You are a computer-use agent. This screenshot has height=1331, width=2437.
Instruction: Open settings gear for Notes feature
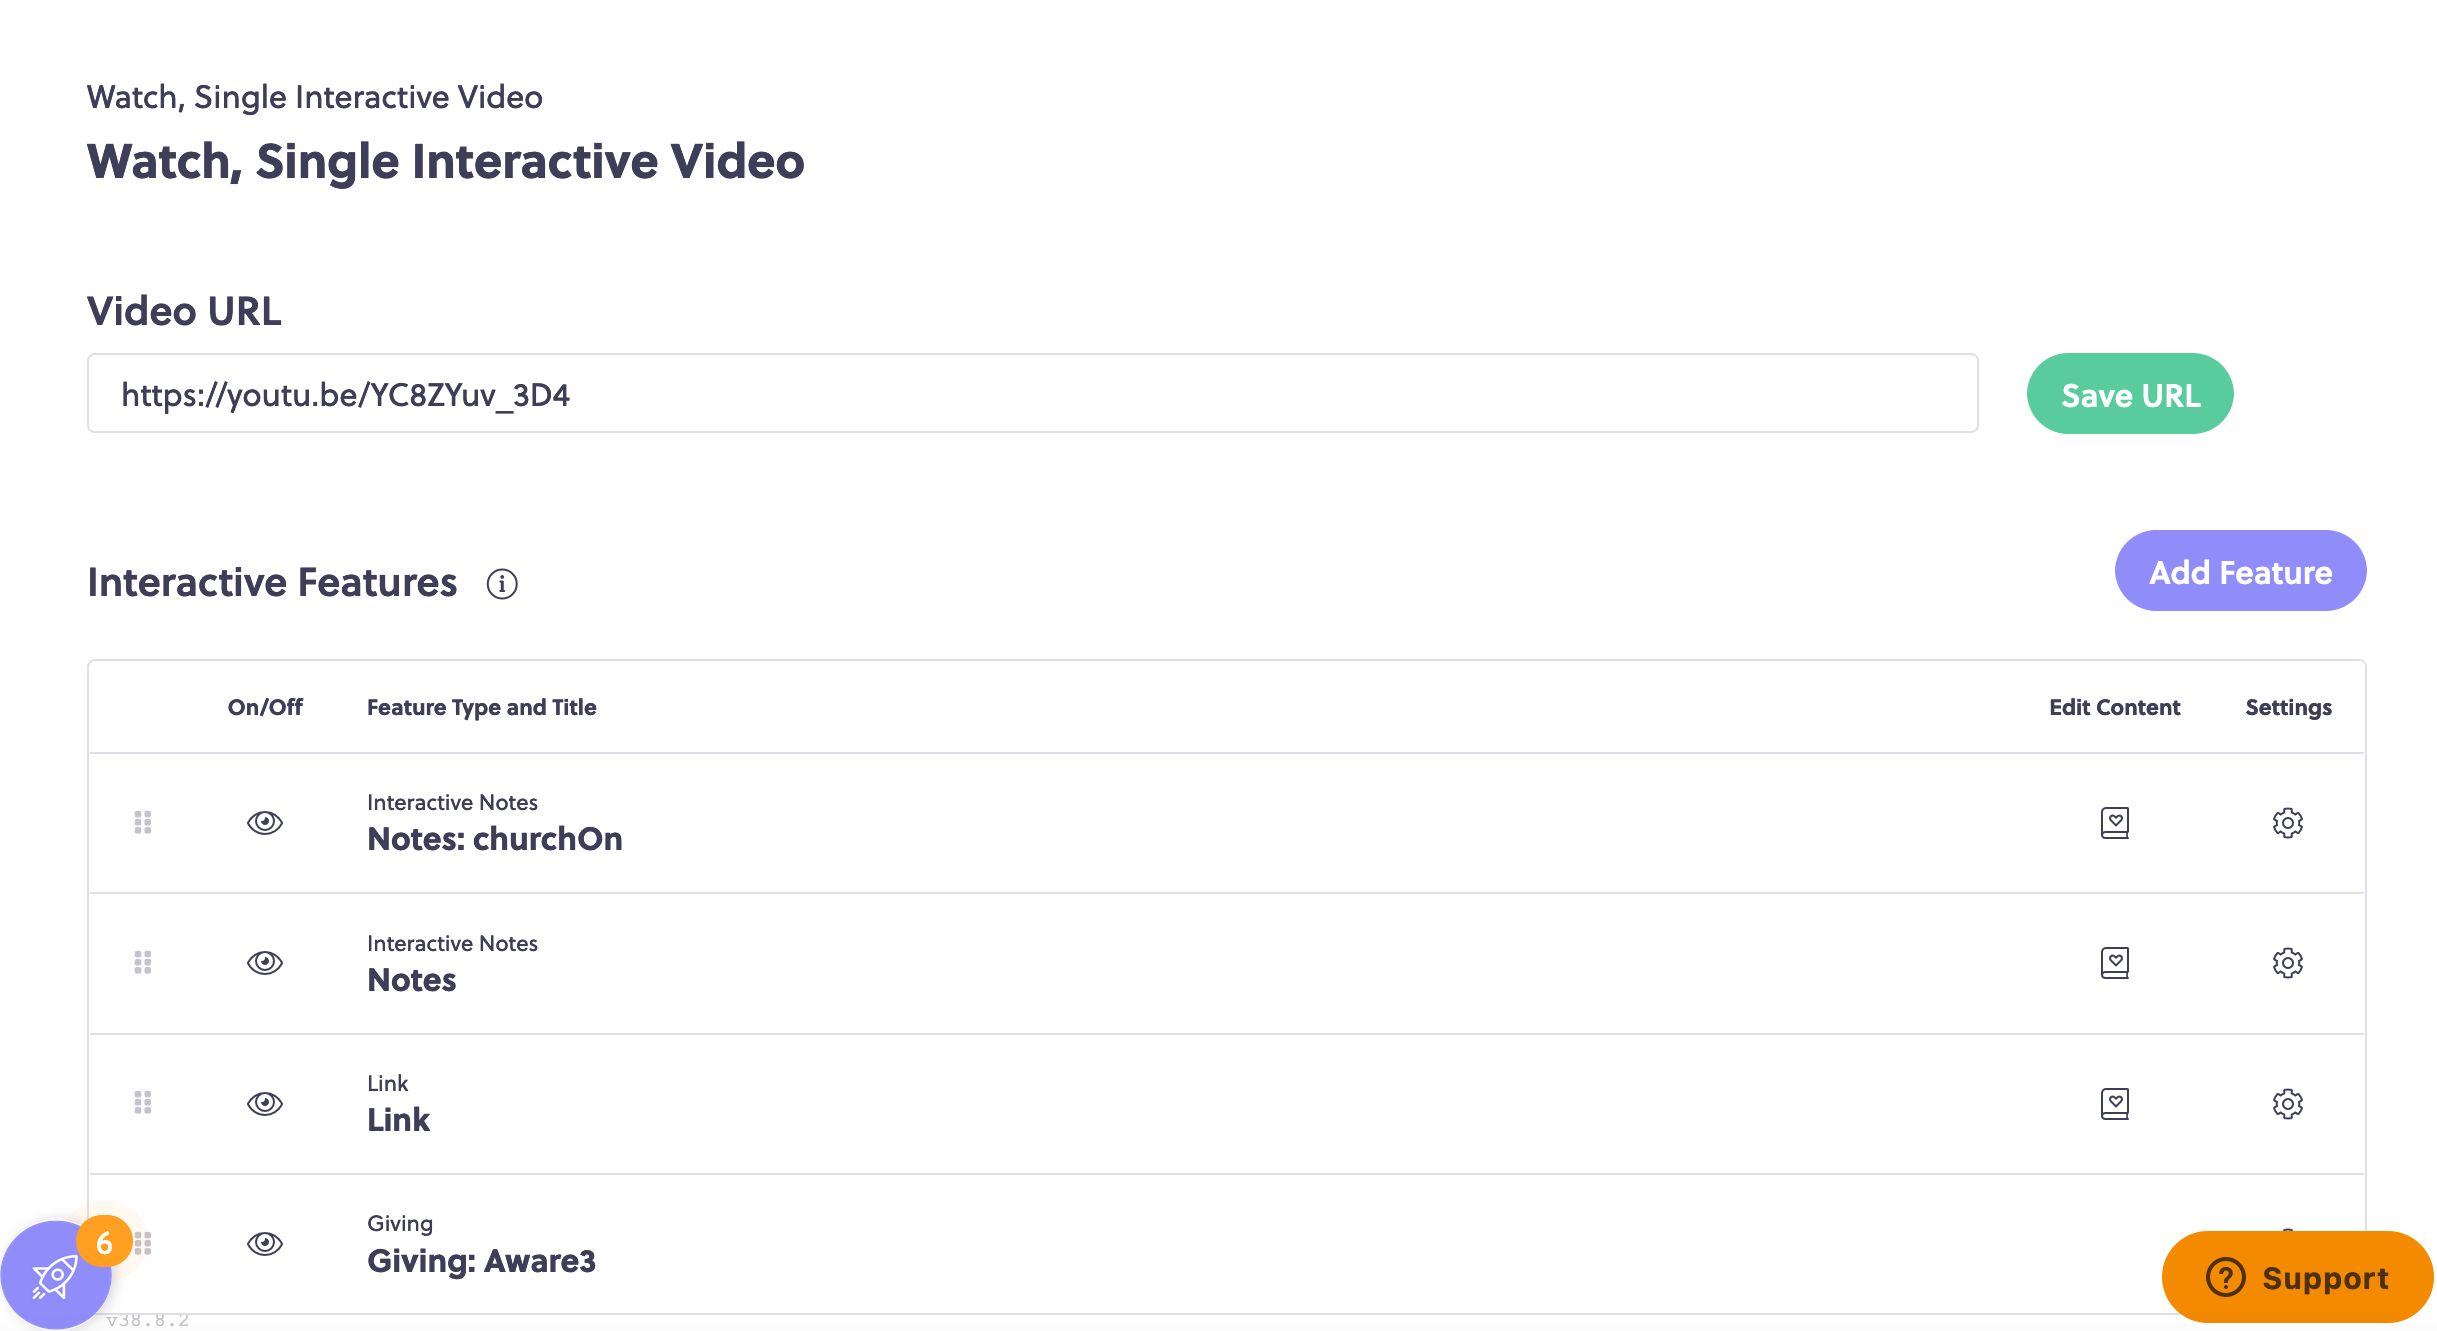(x=2287, y=963)
